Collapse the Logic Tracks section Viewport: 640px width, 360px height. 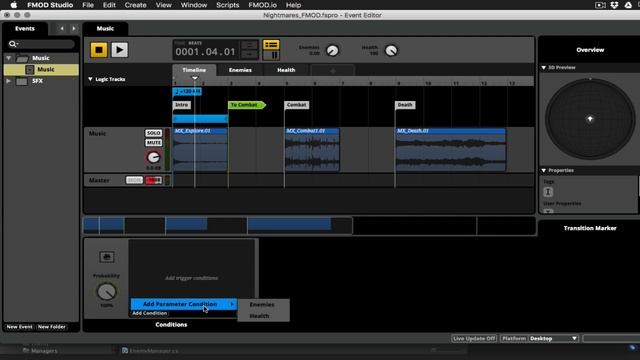90,79
